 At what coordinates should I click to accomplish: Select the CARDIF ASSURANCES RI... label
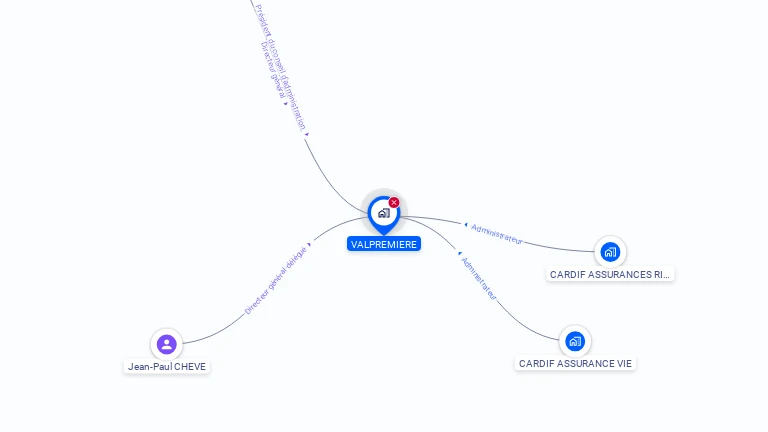610,274
